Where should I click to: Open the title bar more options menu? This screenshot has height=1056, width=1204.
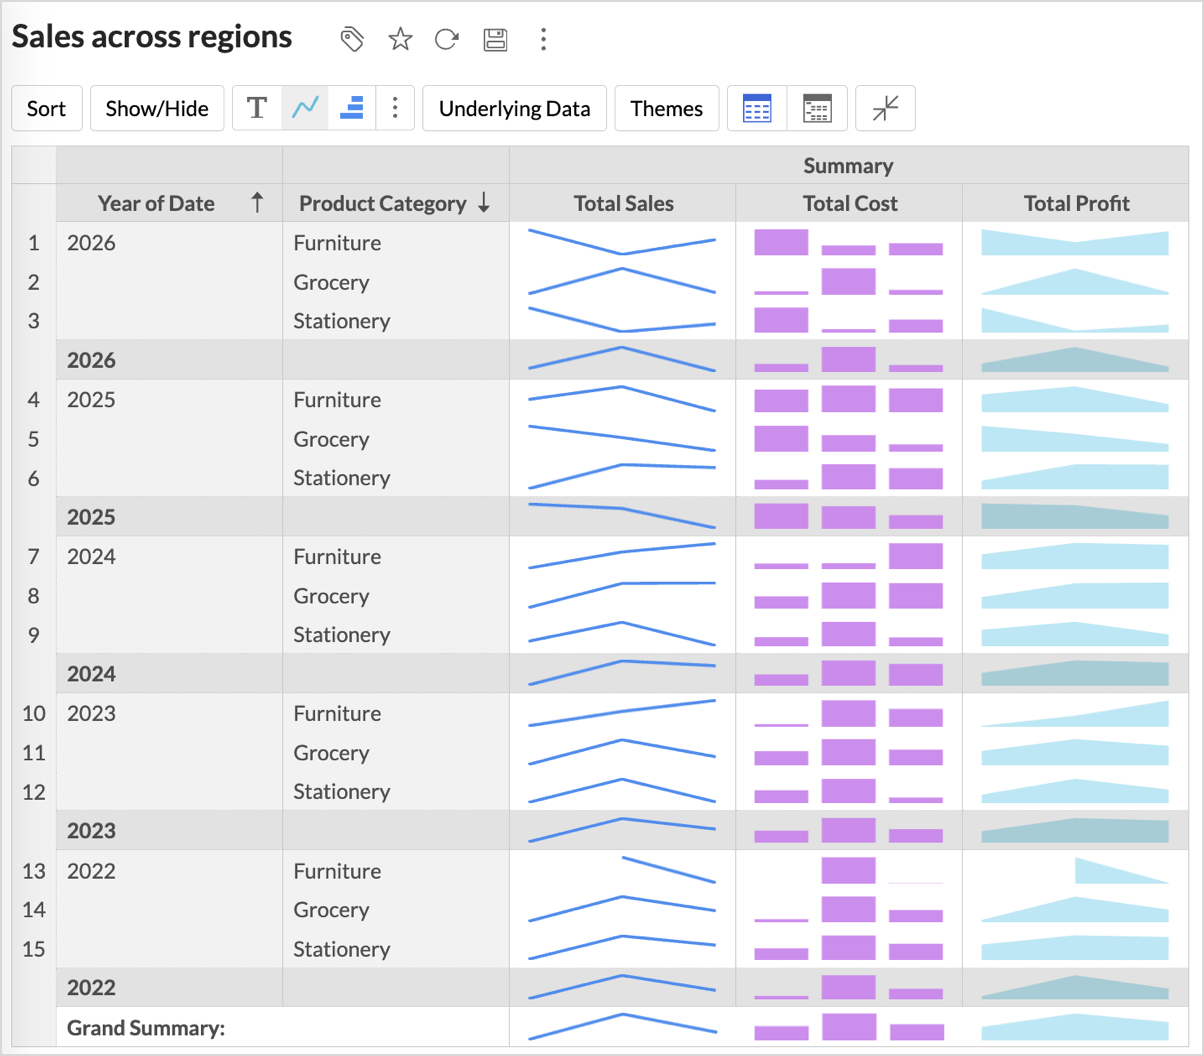(x=543, y=39)
